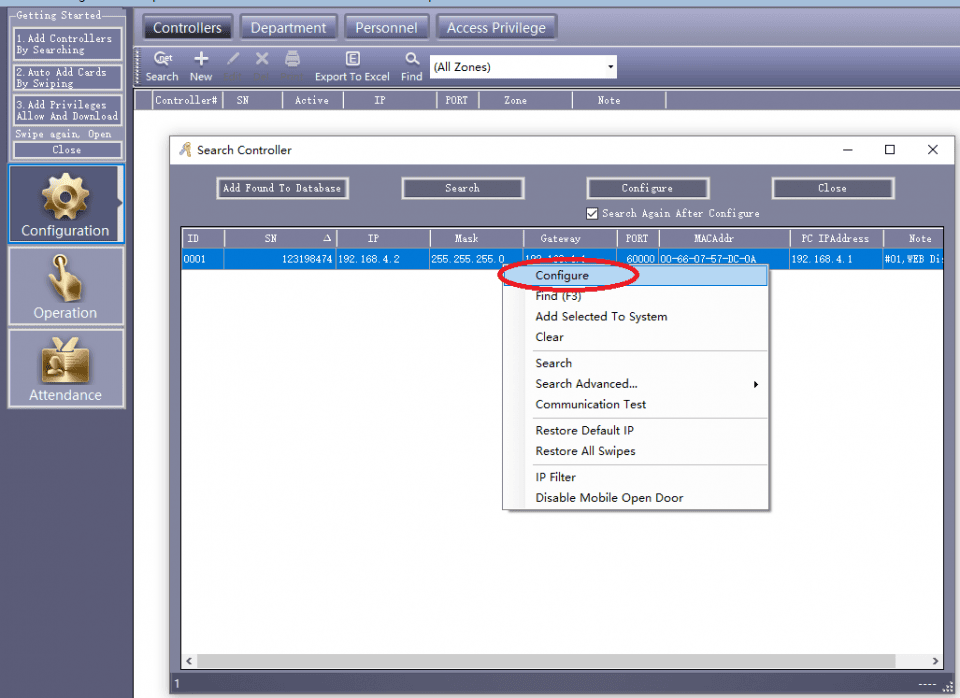Image resolution: width=960 pixels, height=698 pixels.
Task: Open the Attendance sidebar section
Action: (x=66, y=368)
